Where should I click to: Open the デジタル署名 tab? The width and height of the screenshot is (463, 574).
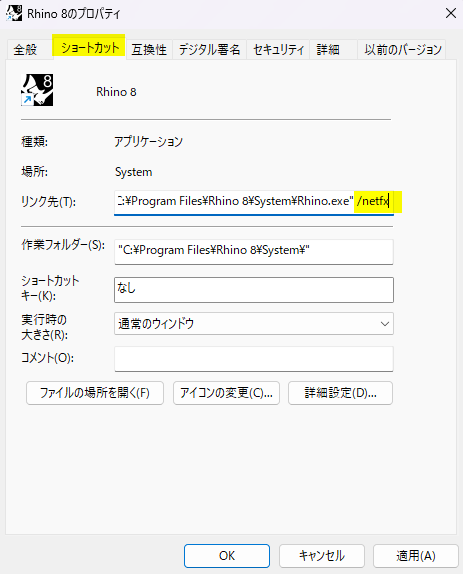[x=209, y=49]
